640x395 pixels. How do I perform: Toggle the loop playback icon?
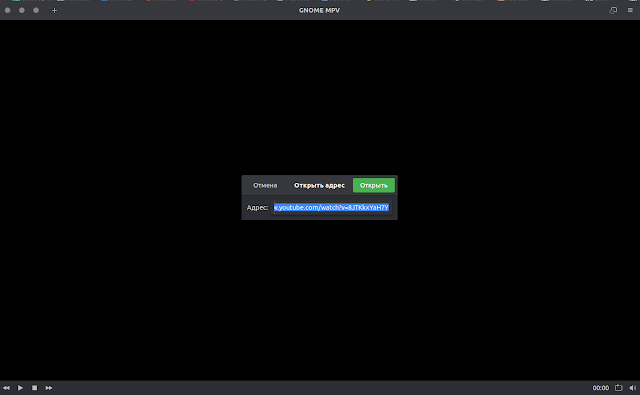619,388
